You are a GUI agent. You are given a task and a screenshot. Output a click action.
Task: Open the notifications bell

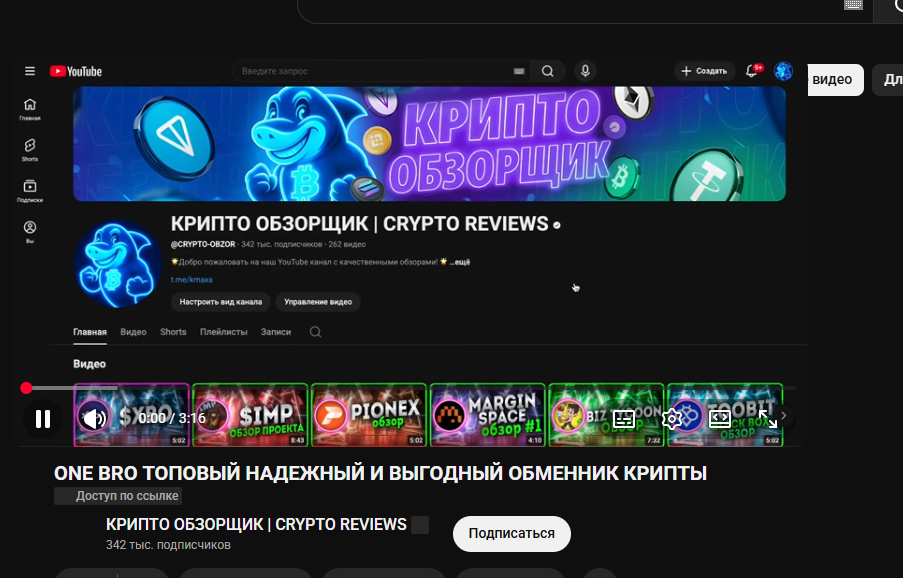[752, 71]
